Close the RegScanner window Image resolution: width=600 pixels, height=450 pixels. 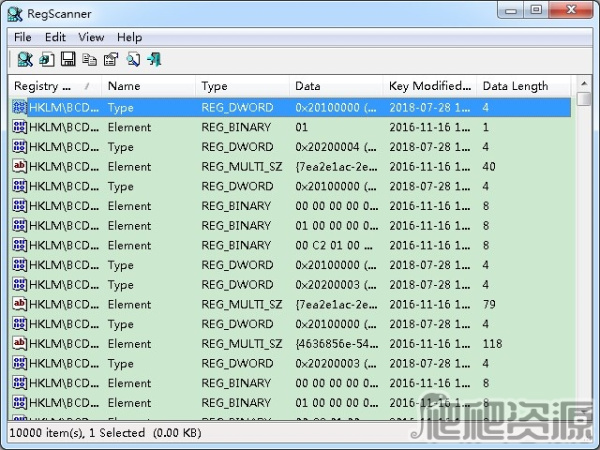click(571, 10)
